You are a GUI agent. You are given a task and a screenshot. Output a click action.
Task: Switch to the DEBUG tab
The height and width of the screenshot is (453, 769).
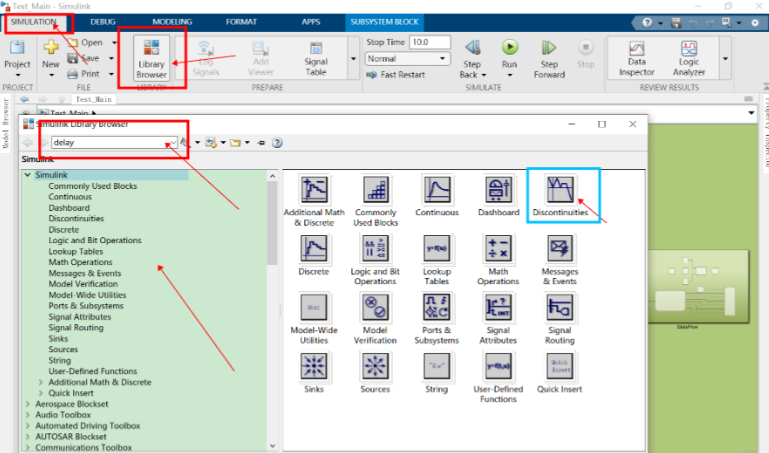pyautogui.click(x=102, y=21)
